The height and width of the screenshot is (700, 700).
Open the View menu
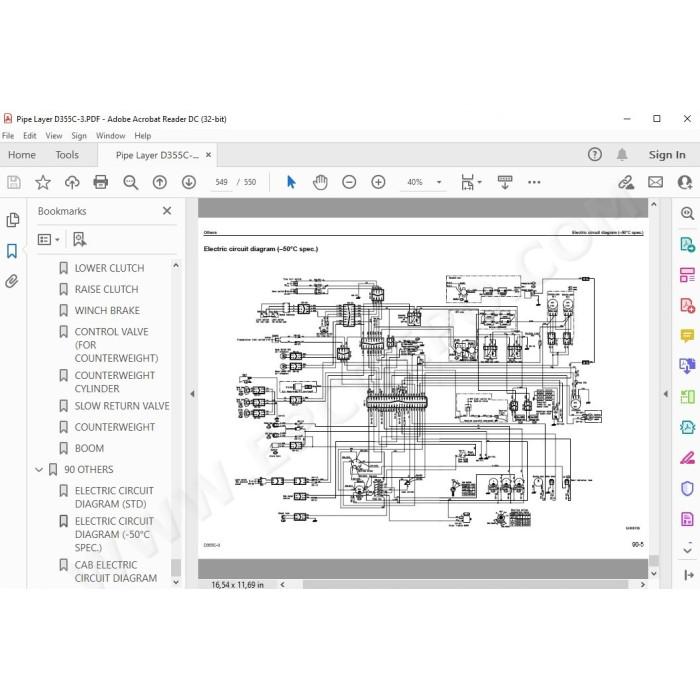54,136
